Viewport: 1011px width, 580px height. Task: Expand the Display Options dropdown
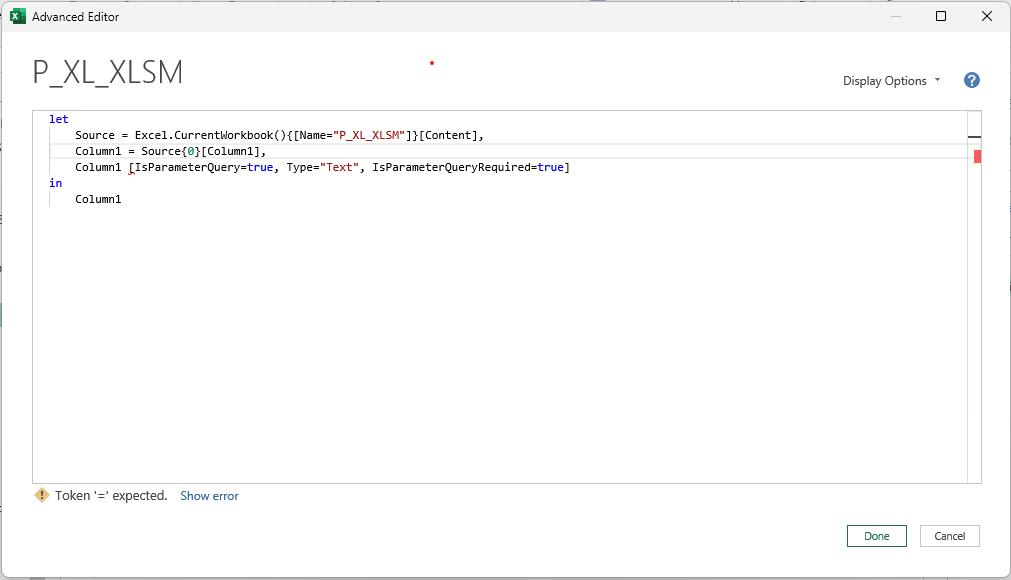point(891,81)
